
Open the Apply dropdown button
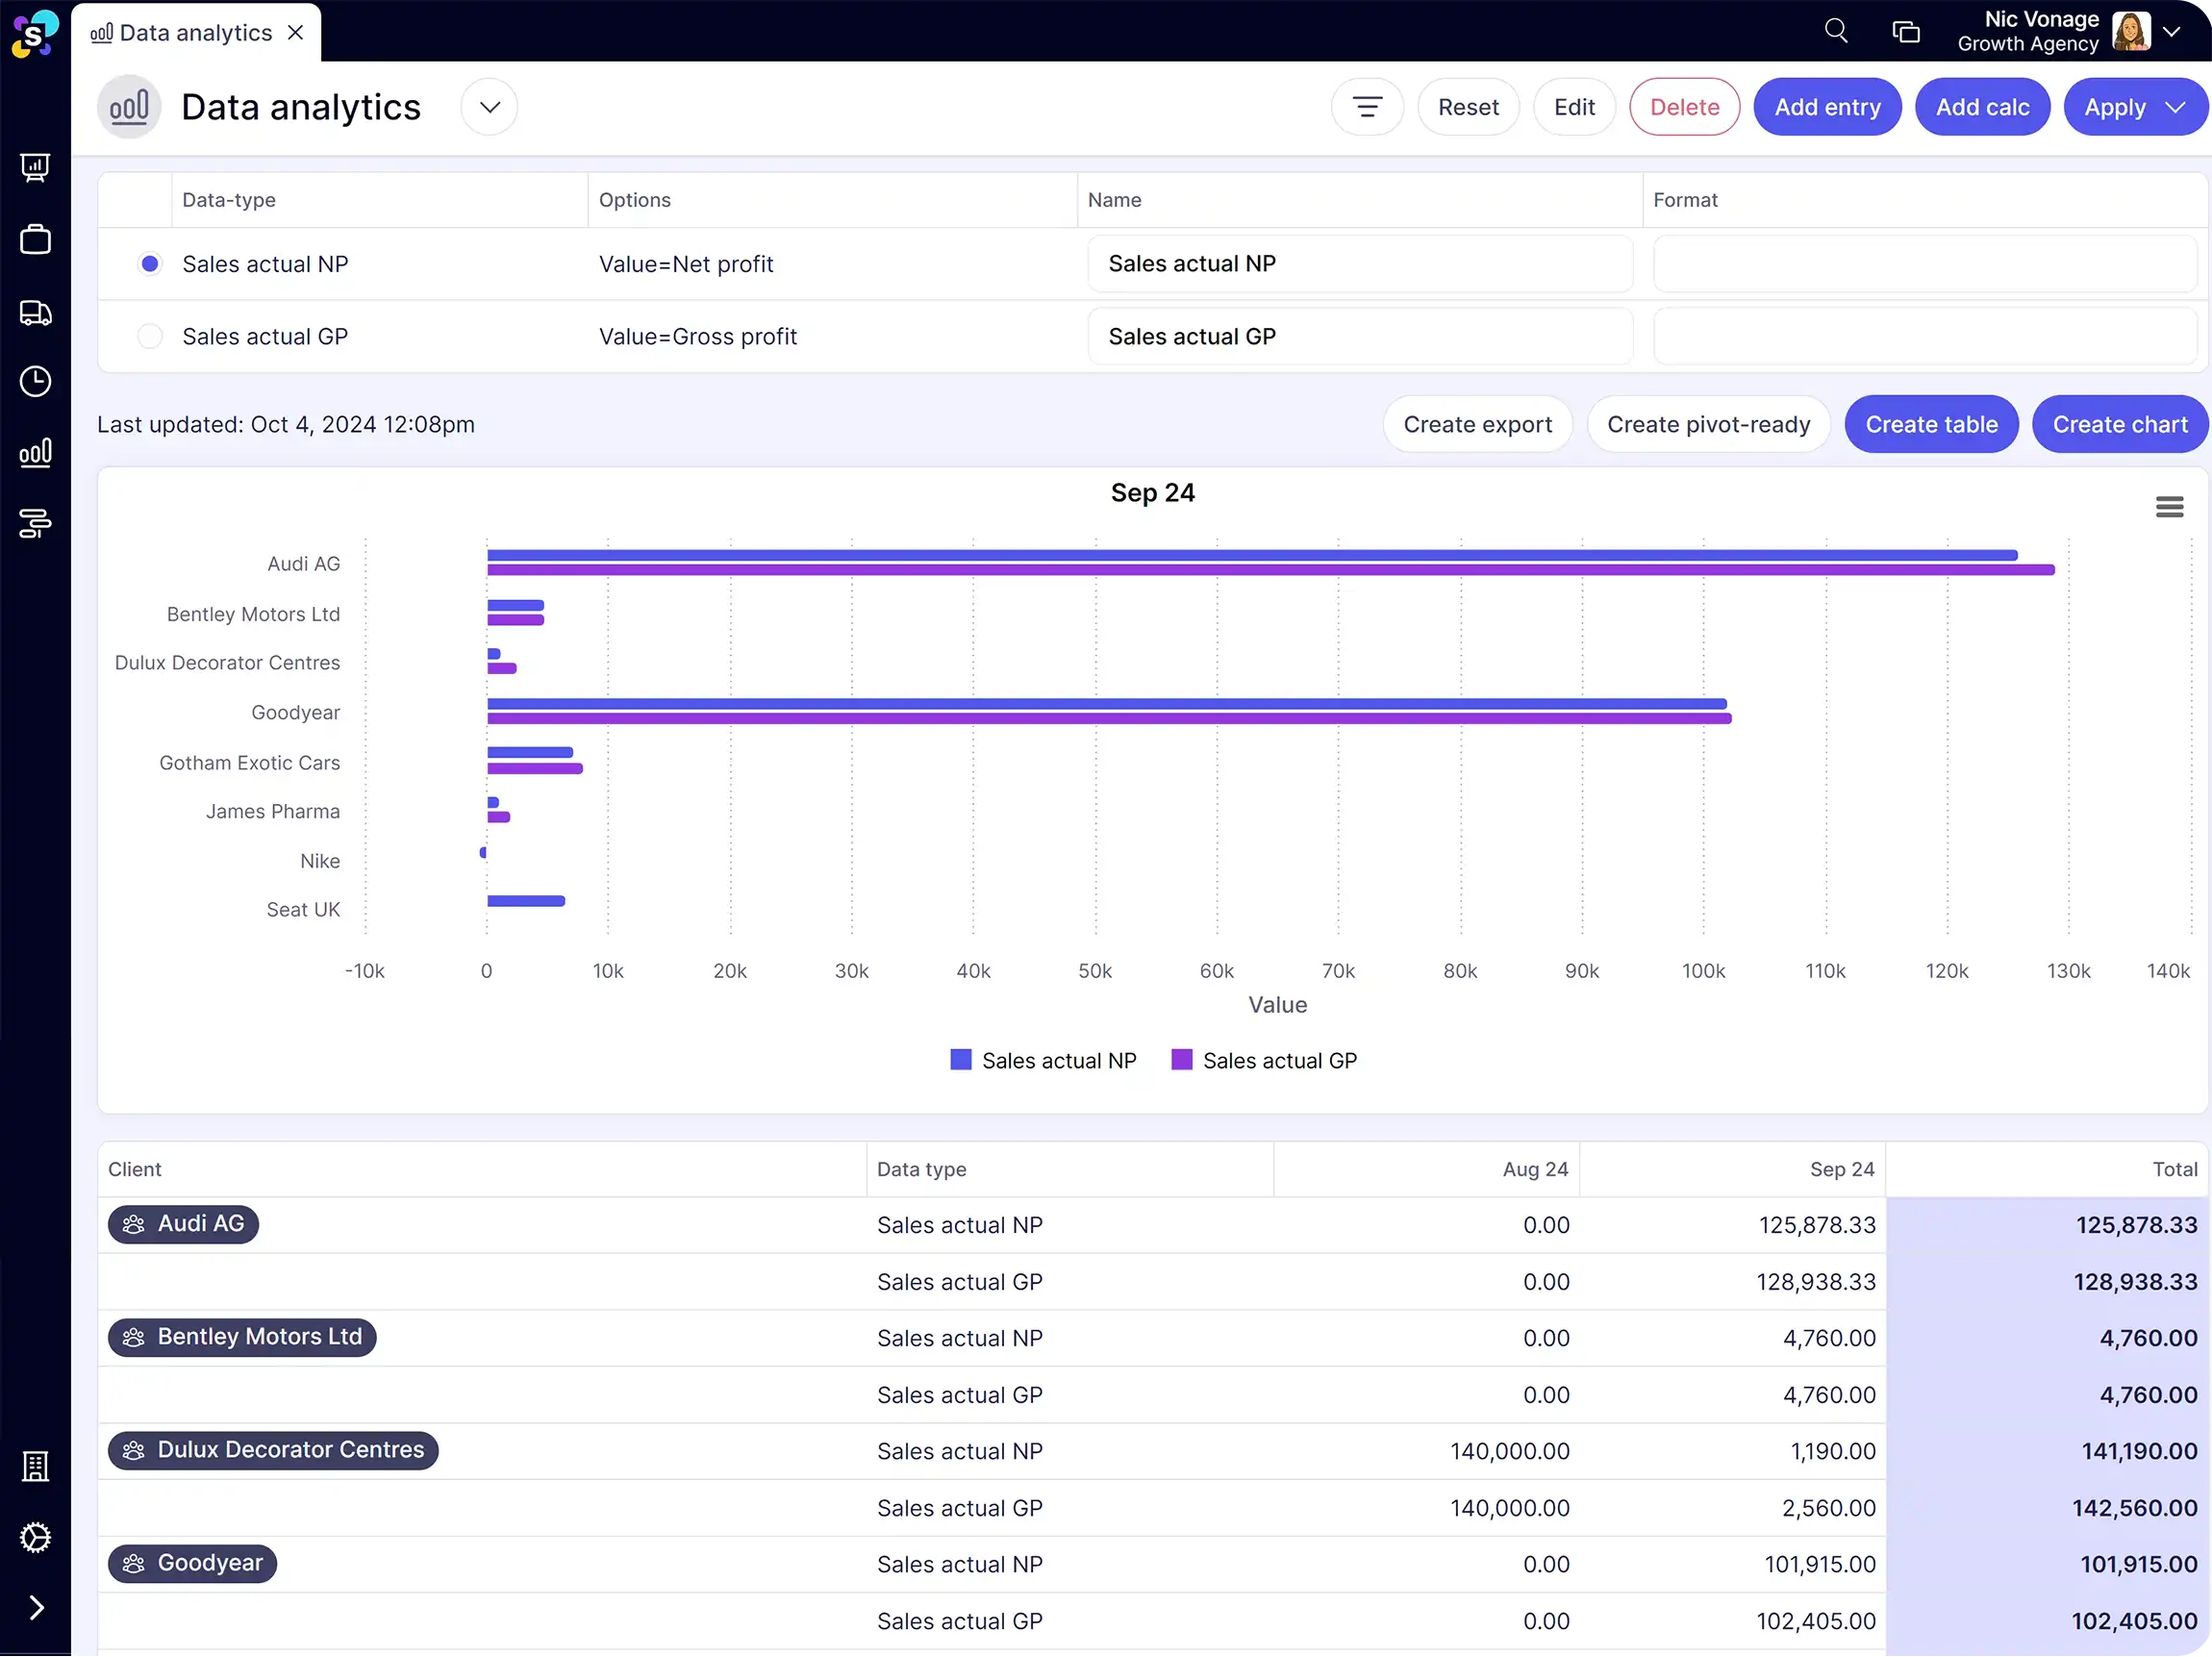[x=2134, y=107]
